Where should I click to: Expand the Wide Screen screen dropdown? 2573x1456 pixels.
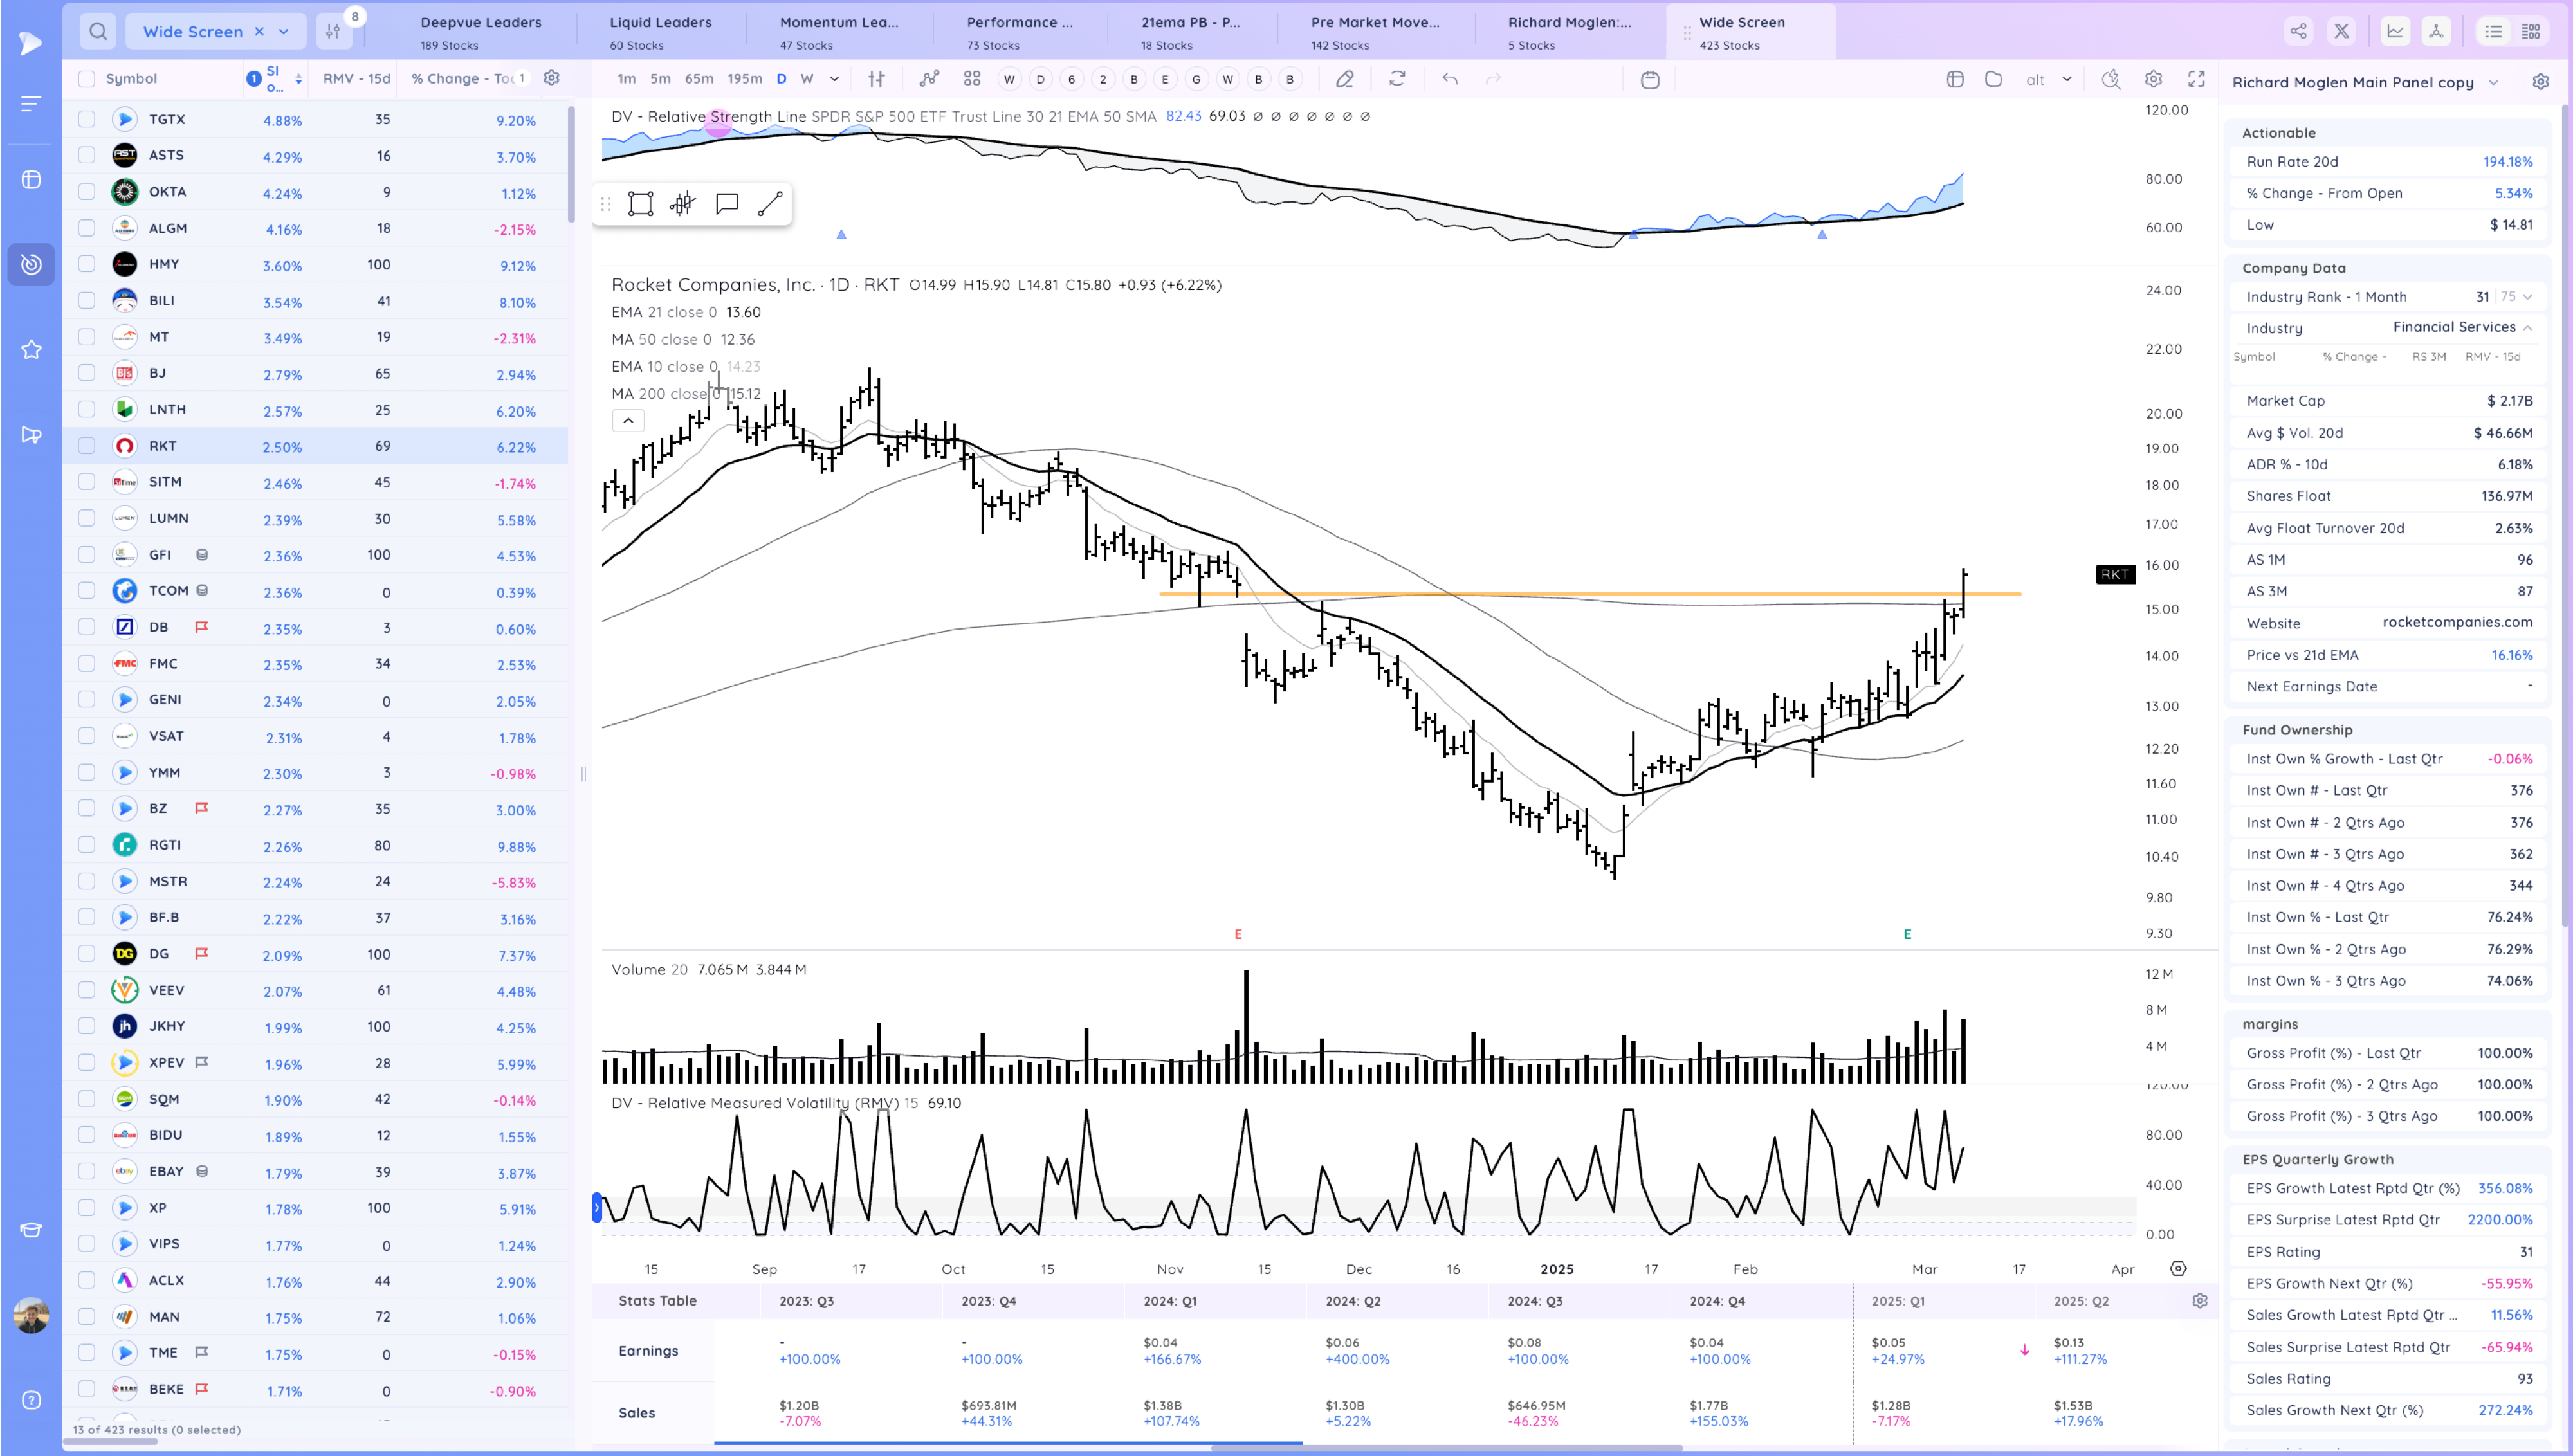[x=284, y=31]
